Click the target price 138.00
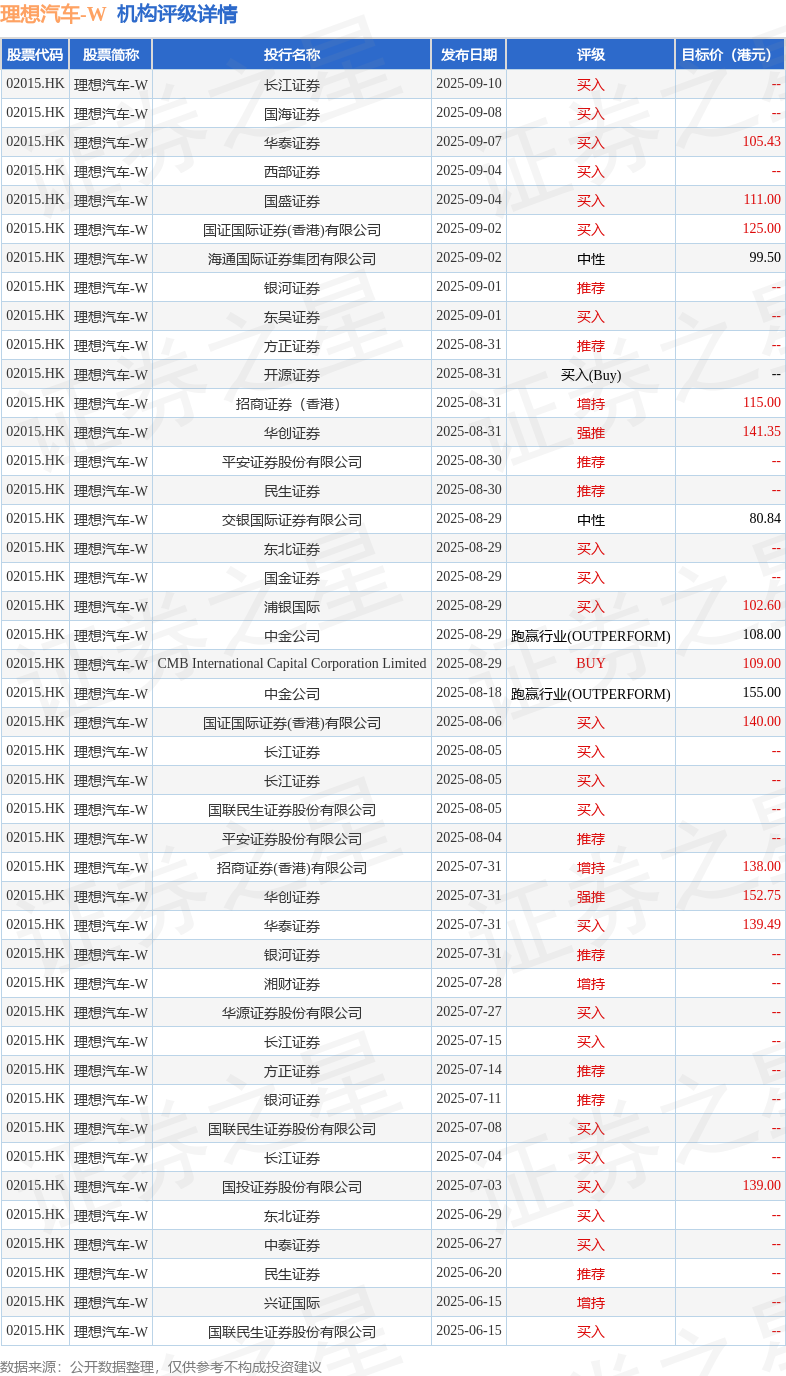This screenshot has height=1376, width=786. 762,867
